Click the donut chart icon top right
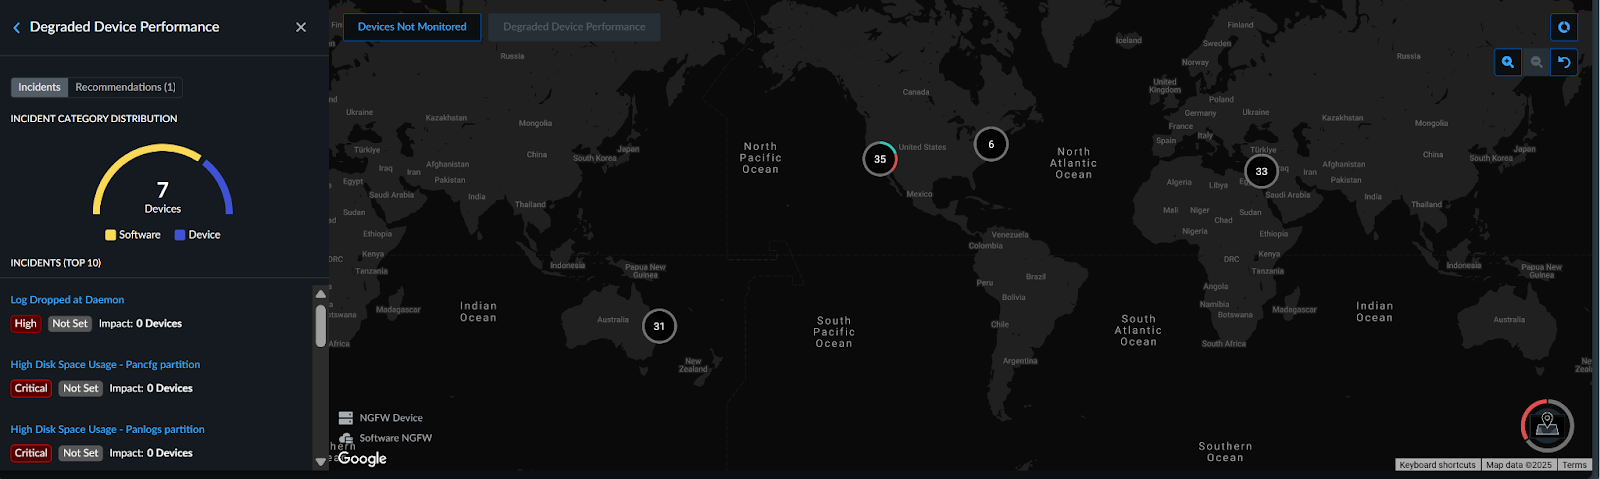1600x479 pixels. [x=1564, y=27]
